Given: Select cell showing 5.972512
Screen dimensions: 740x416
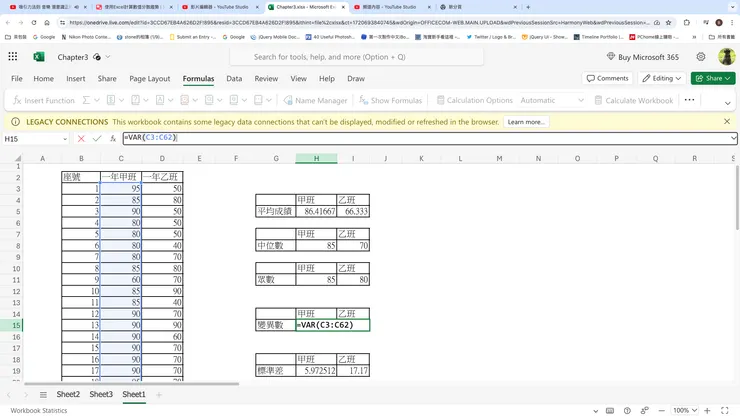Looking at the screenshot, I should (x=316, y=371).
